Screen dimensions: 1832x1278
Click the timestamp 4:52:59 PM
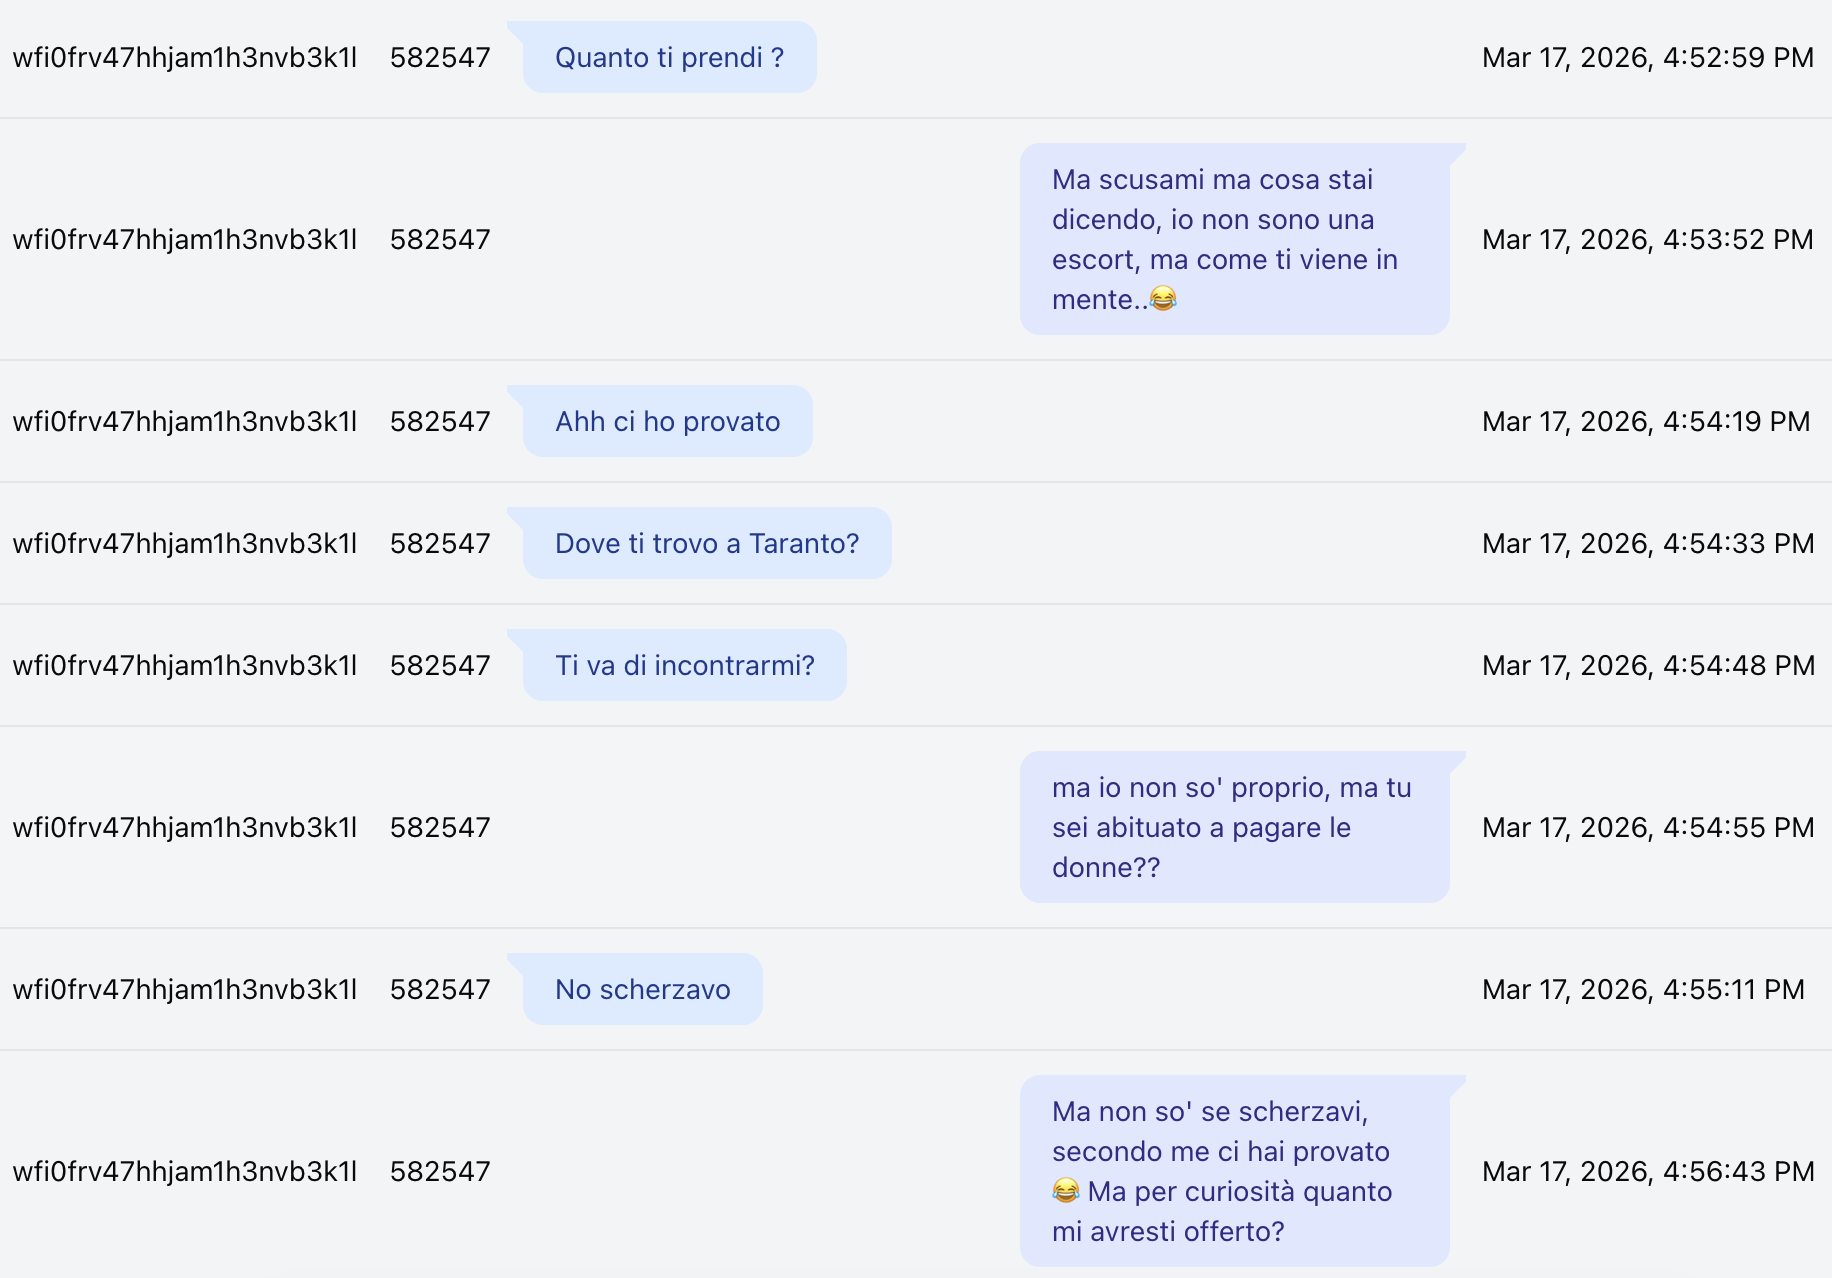click(1647, 58)
